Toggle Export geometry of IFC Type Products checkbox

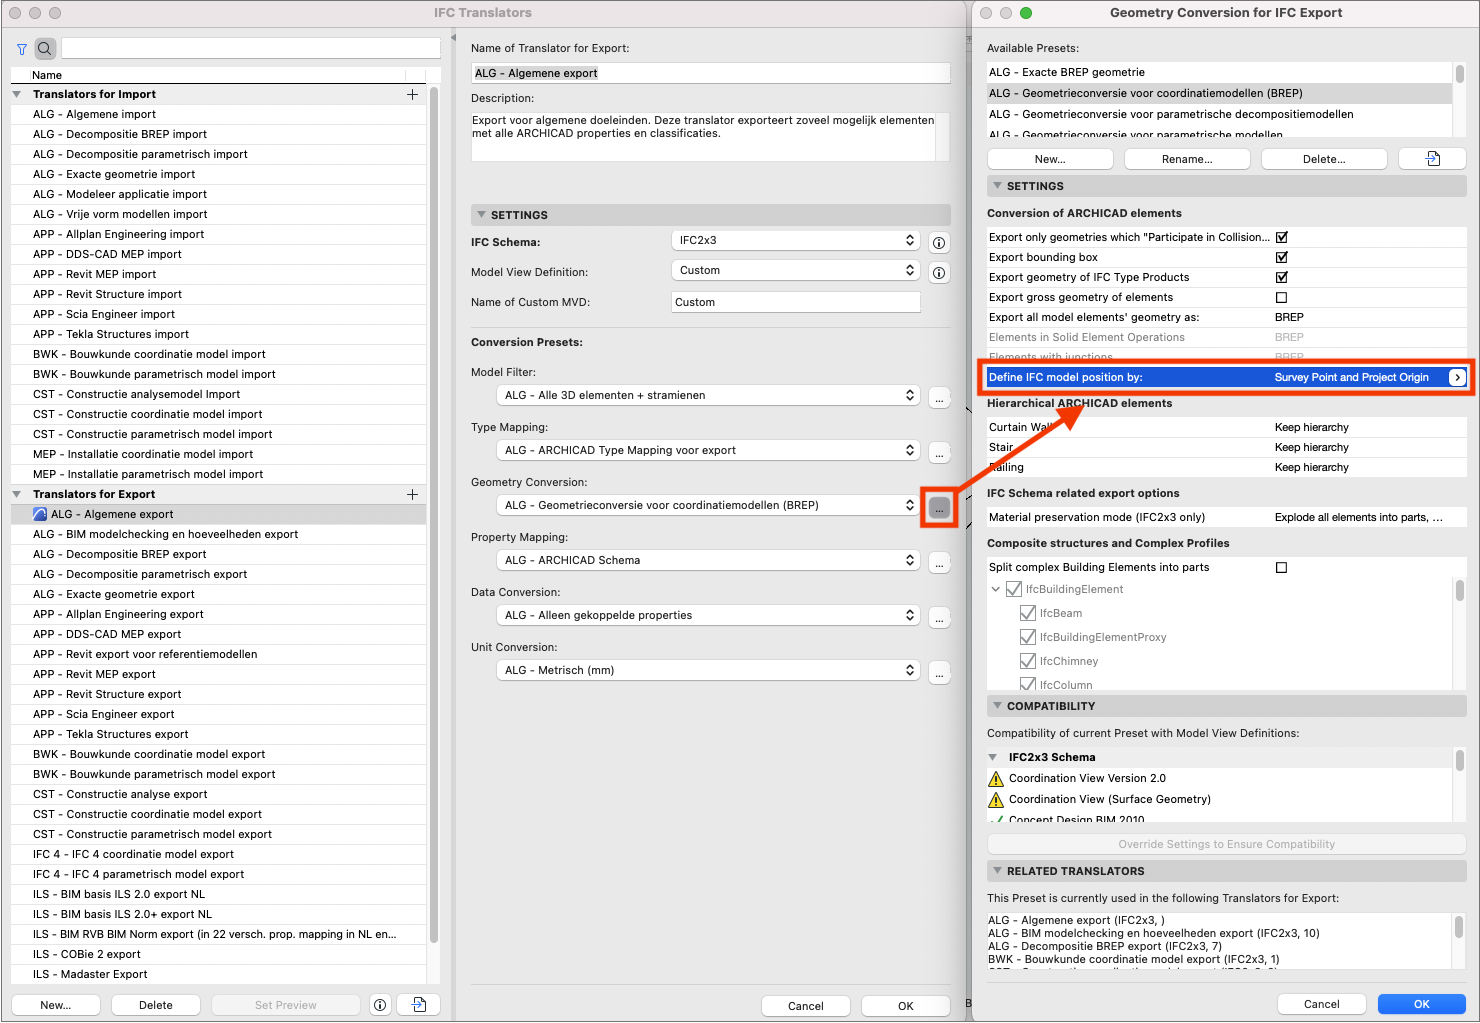click(x=1281, y=277)
